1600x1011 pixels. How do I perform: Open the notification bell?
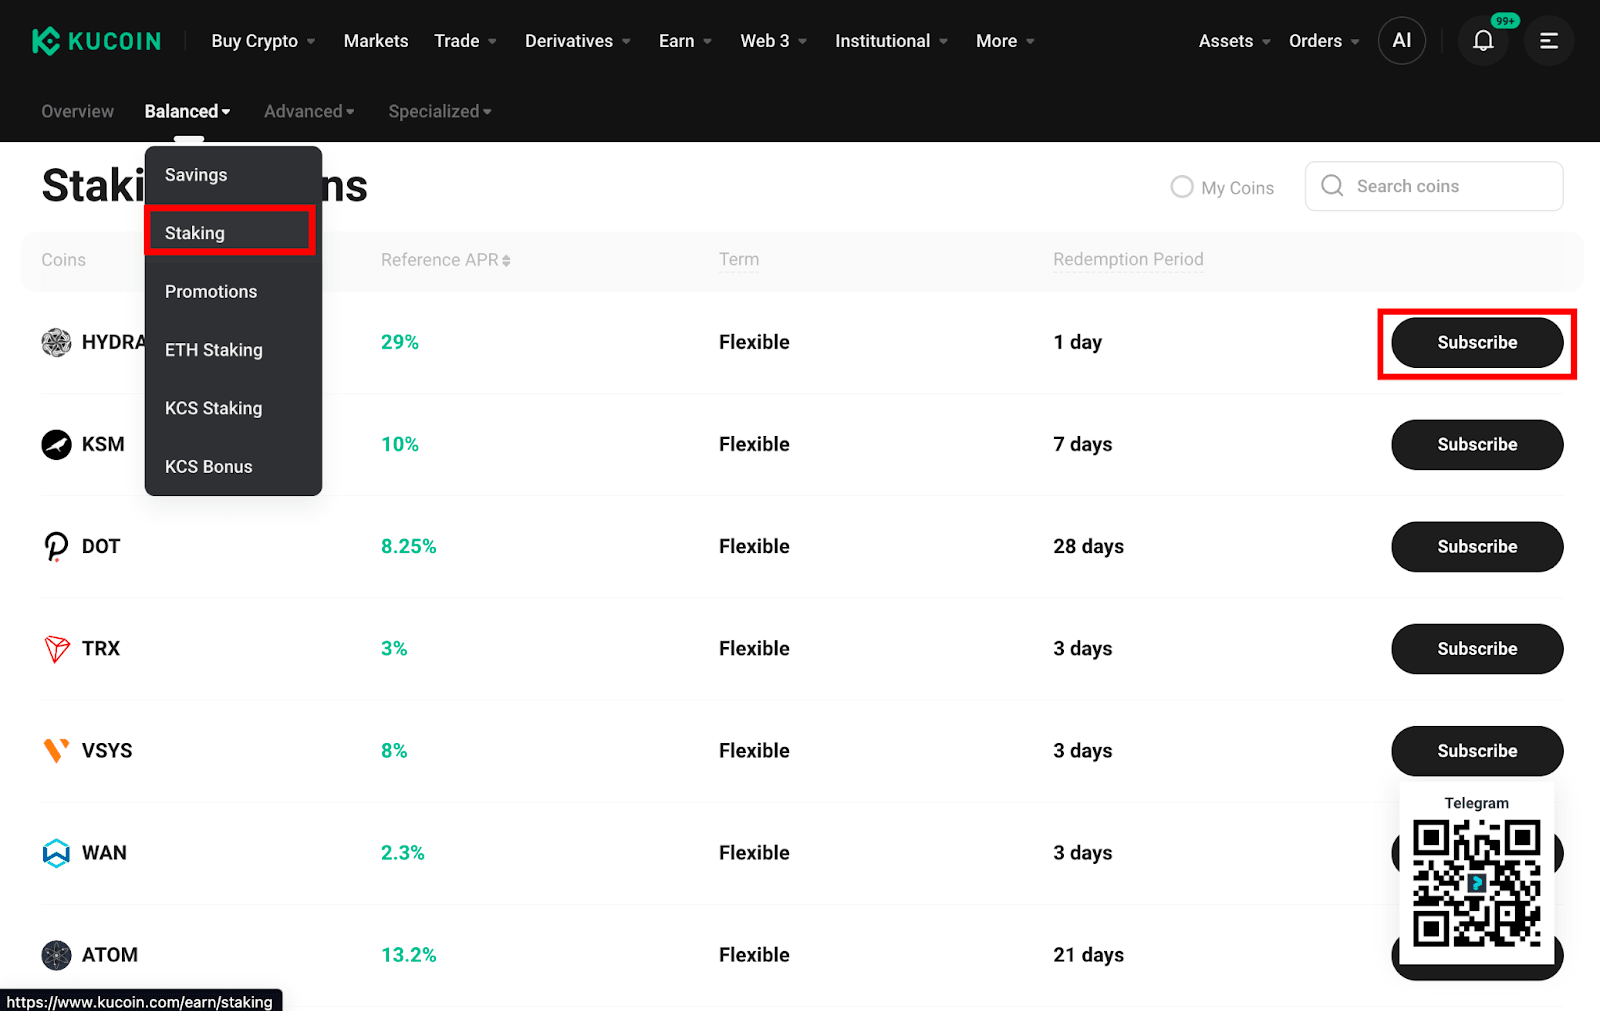(1483, 41)
